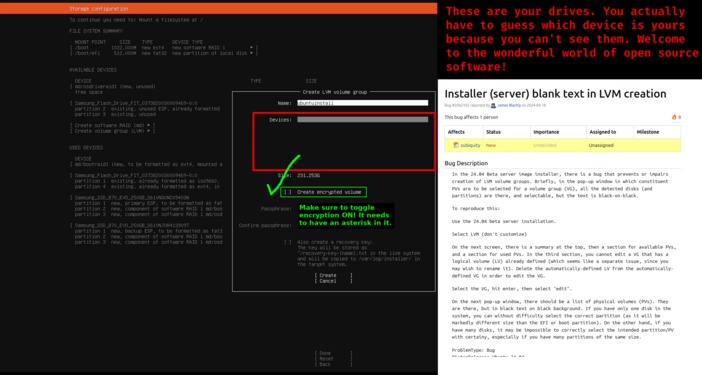This screenshot has height=375, width=702.
Task: Click the Back button at bottom
Action: [333, 364]
